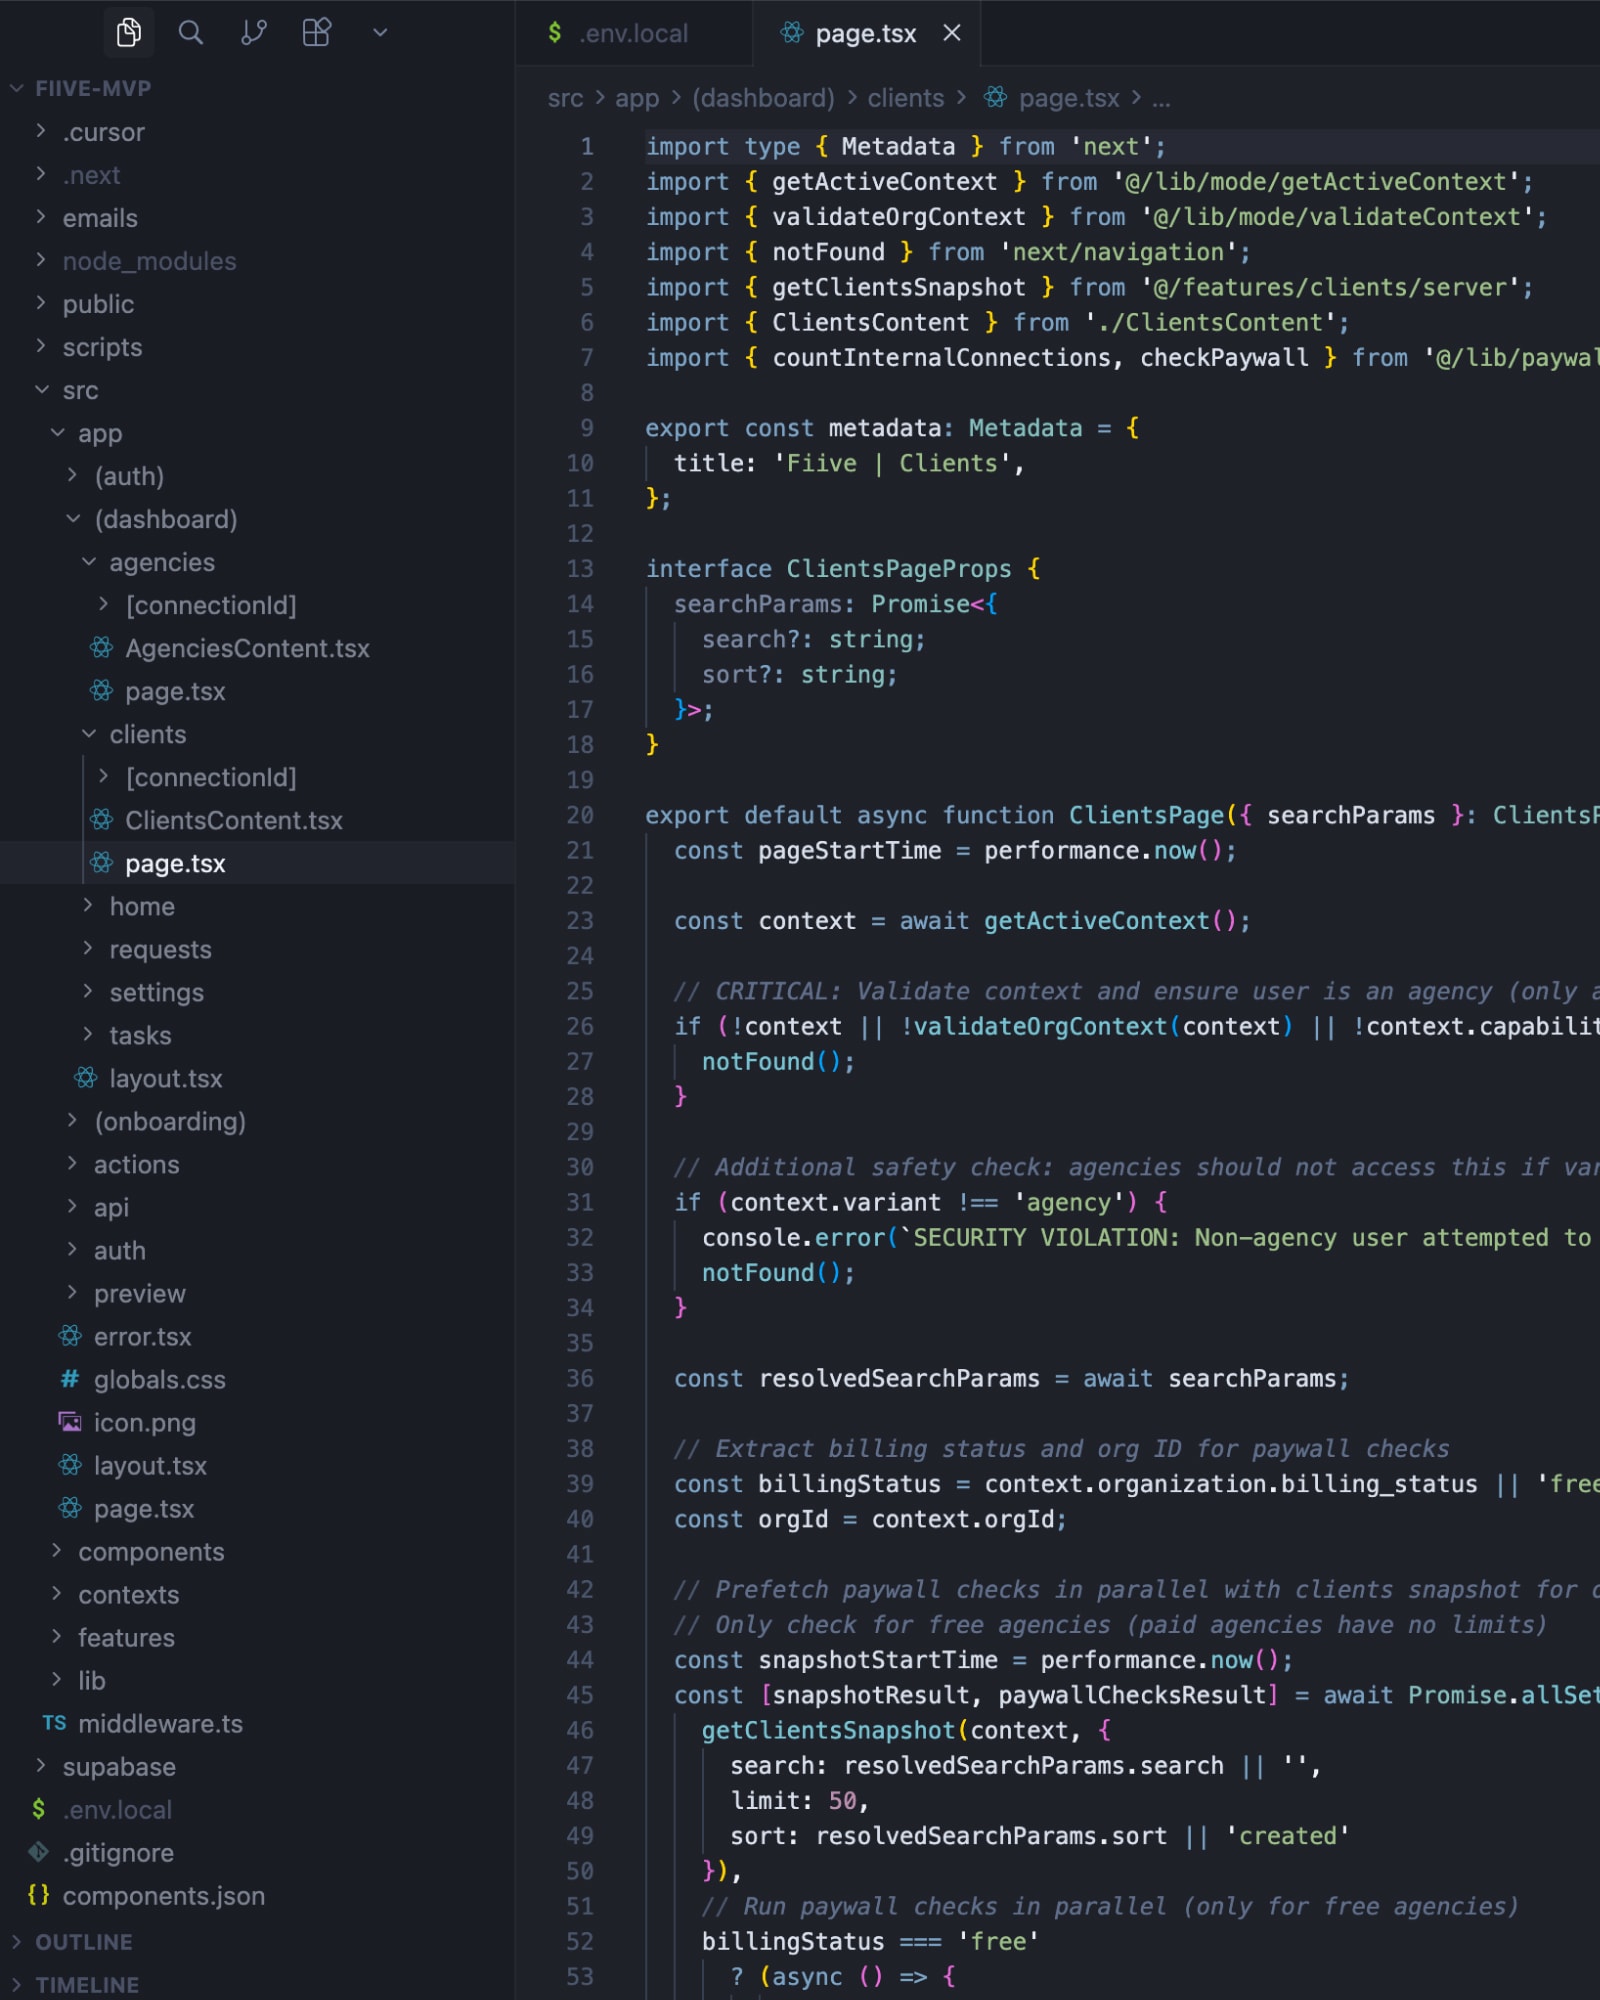Expand [connectionId] folder under clients
The width and height of the screenshot is (1600, 2000).
[258, 777]
